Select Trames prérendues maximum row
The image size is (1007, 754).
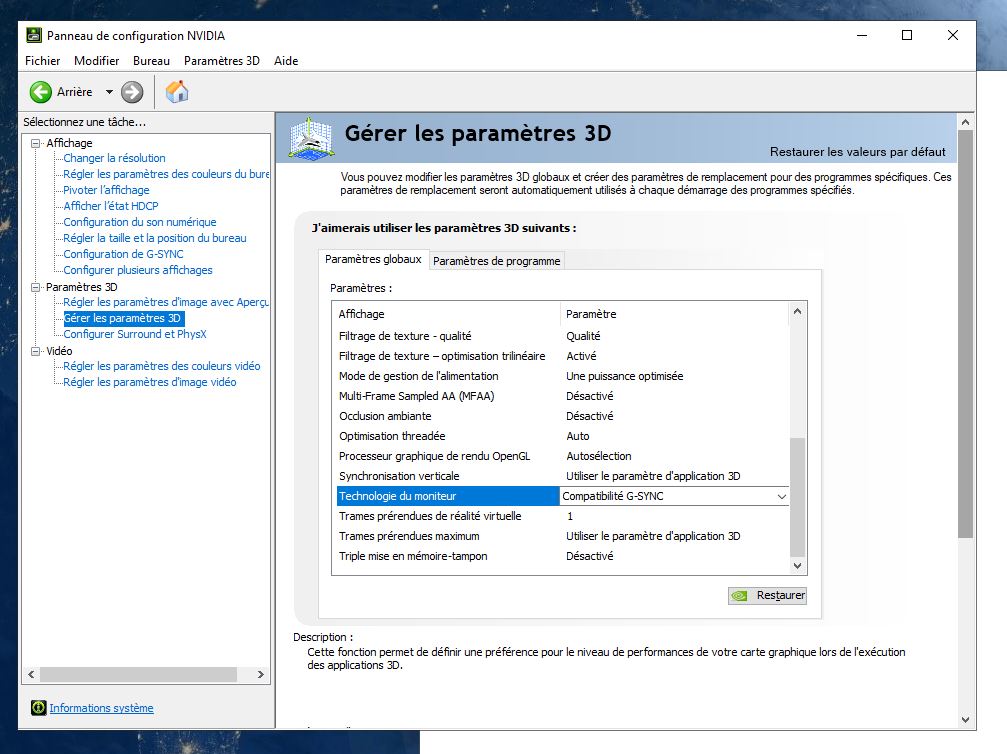(x=563, y=536)
